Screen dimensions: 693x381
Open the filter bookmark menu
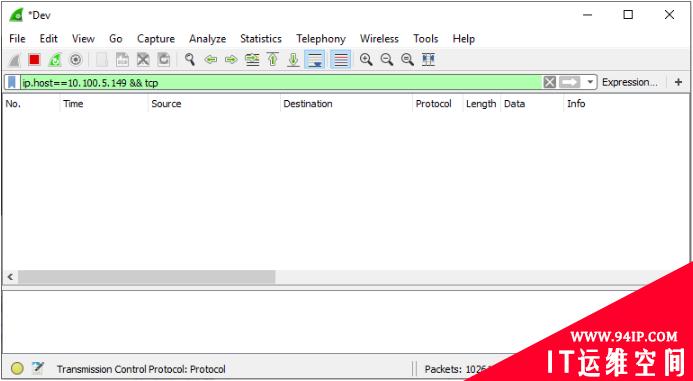pos(12,82)
